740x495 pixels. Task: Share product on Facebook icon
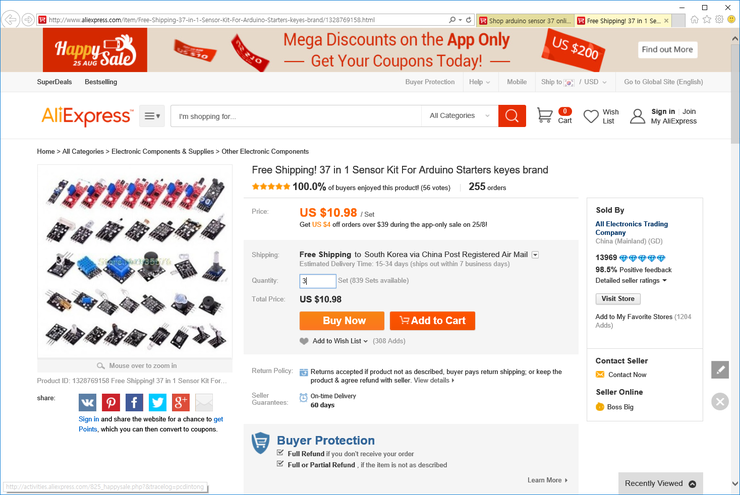134,402
